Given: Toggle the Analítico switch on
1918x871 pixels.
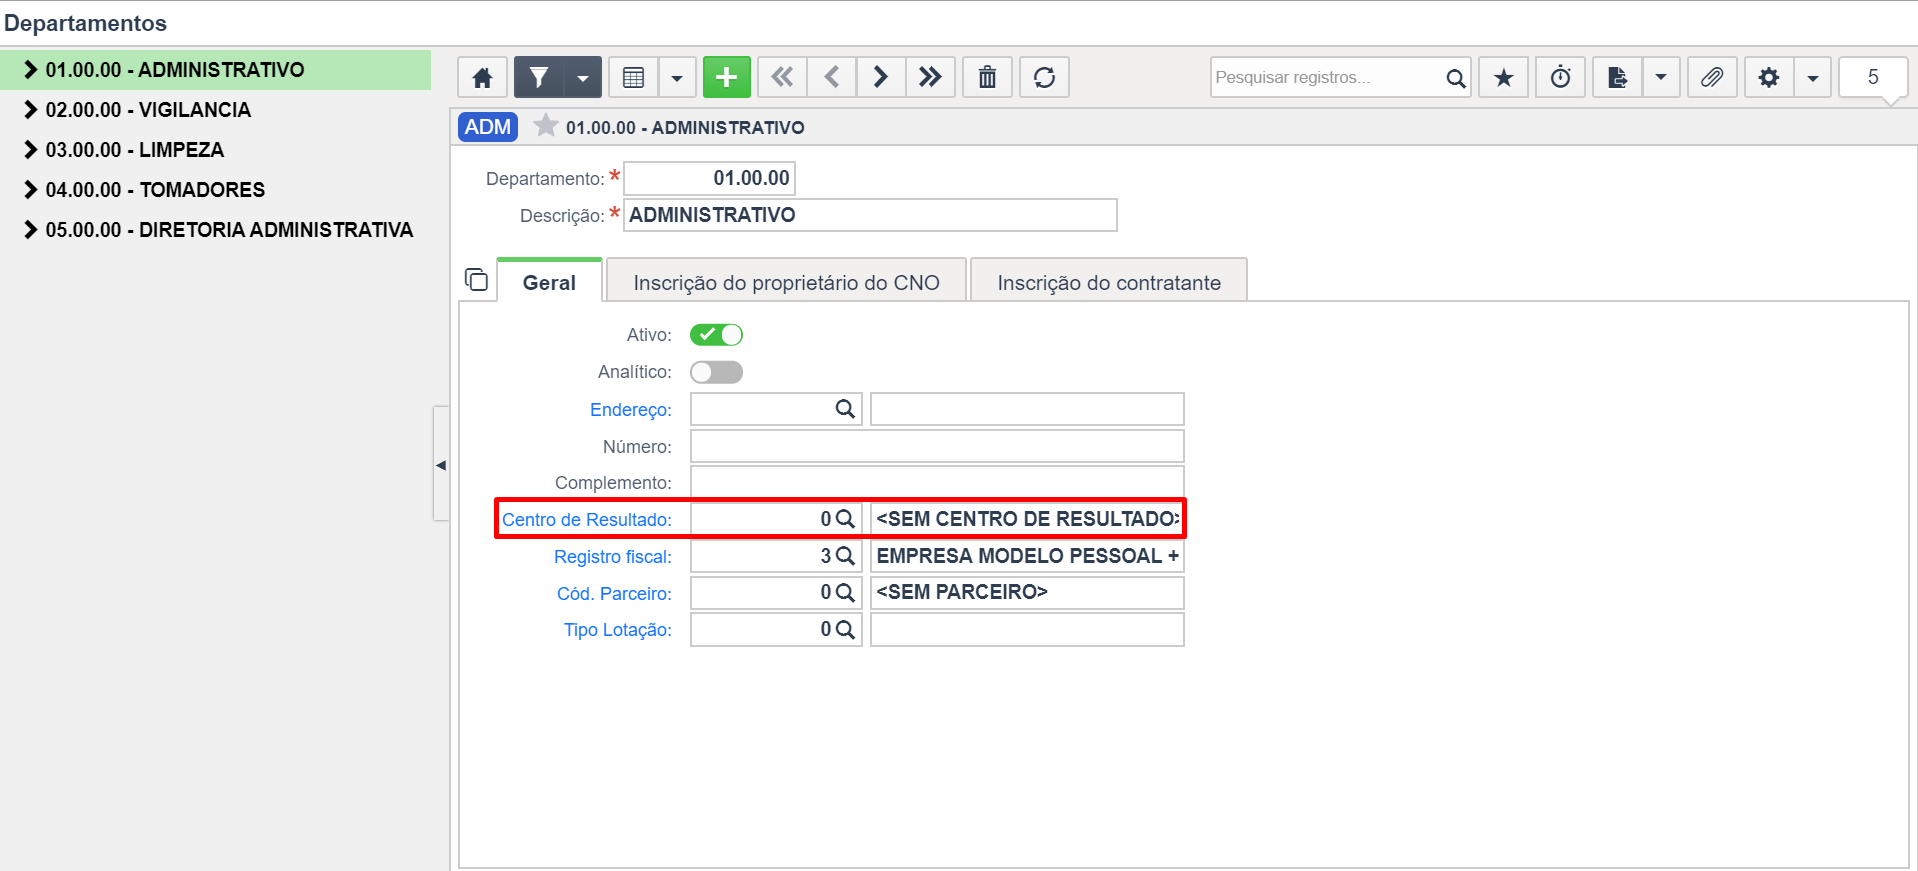Looking at the screenshot, I should 716,372.
